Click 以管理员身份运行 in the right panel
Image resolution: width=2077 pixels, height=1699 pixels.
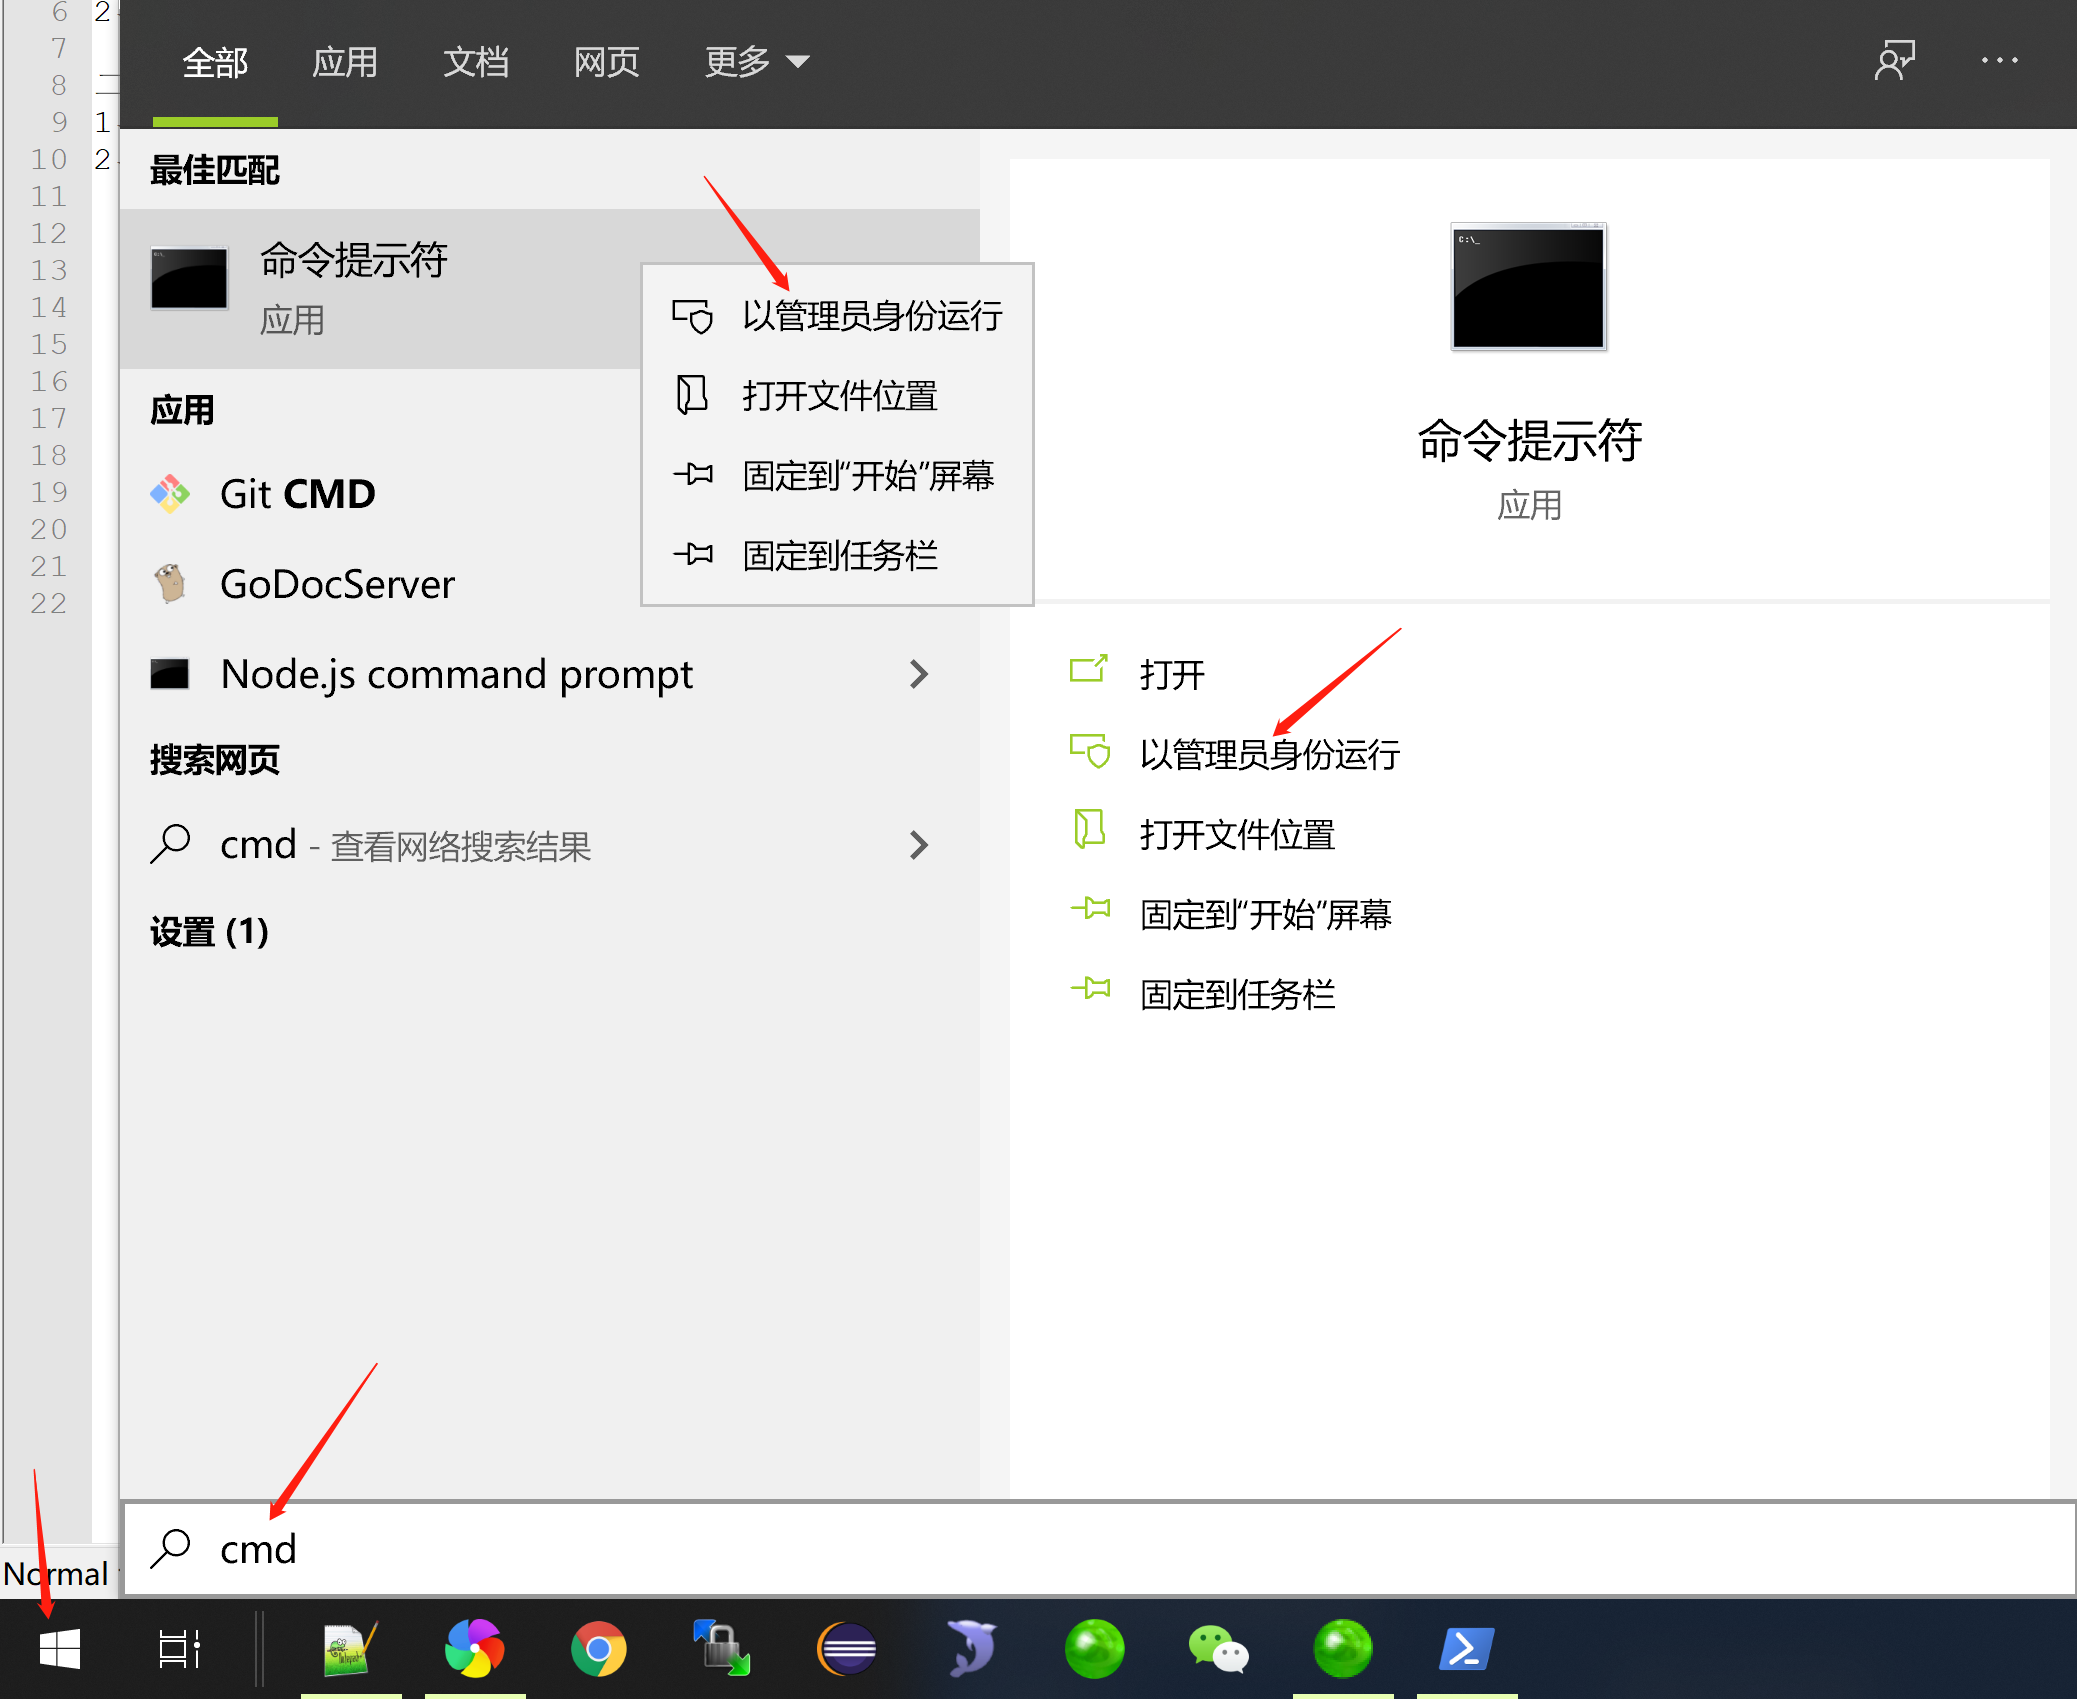[x=1270, y=754]
